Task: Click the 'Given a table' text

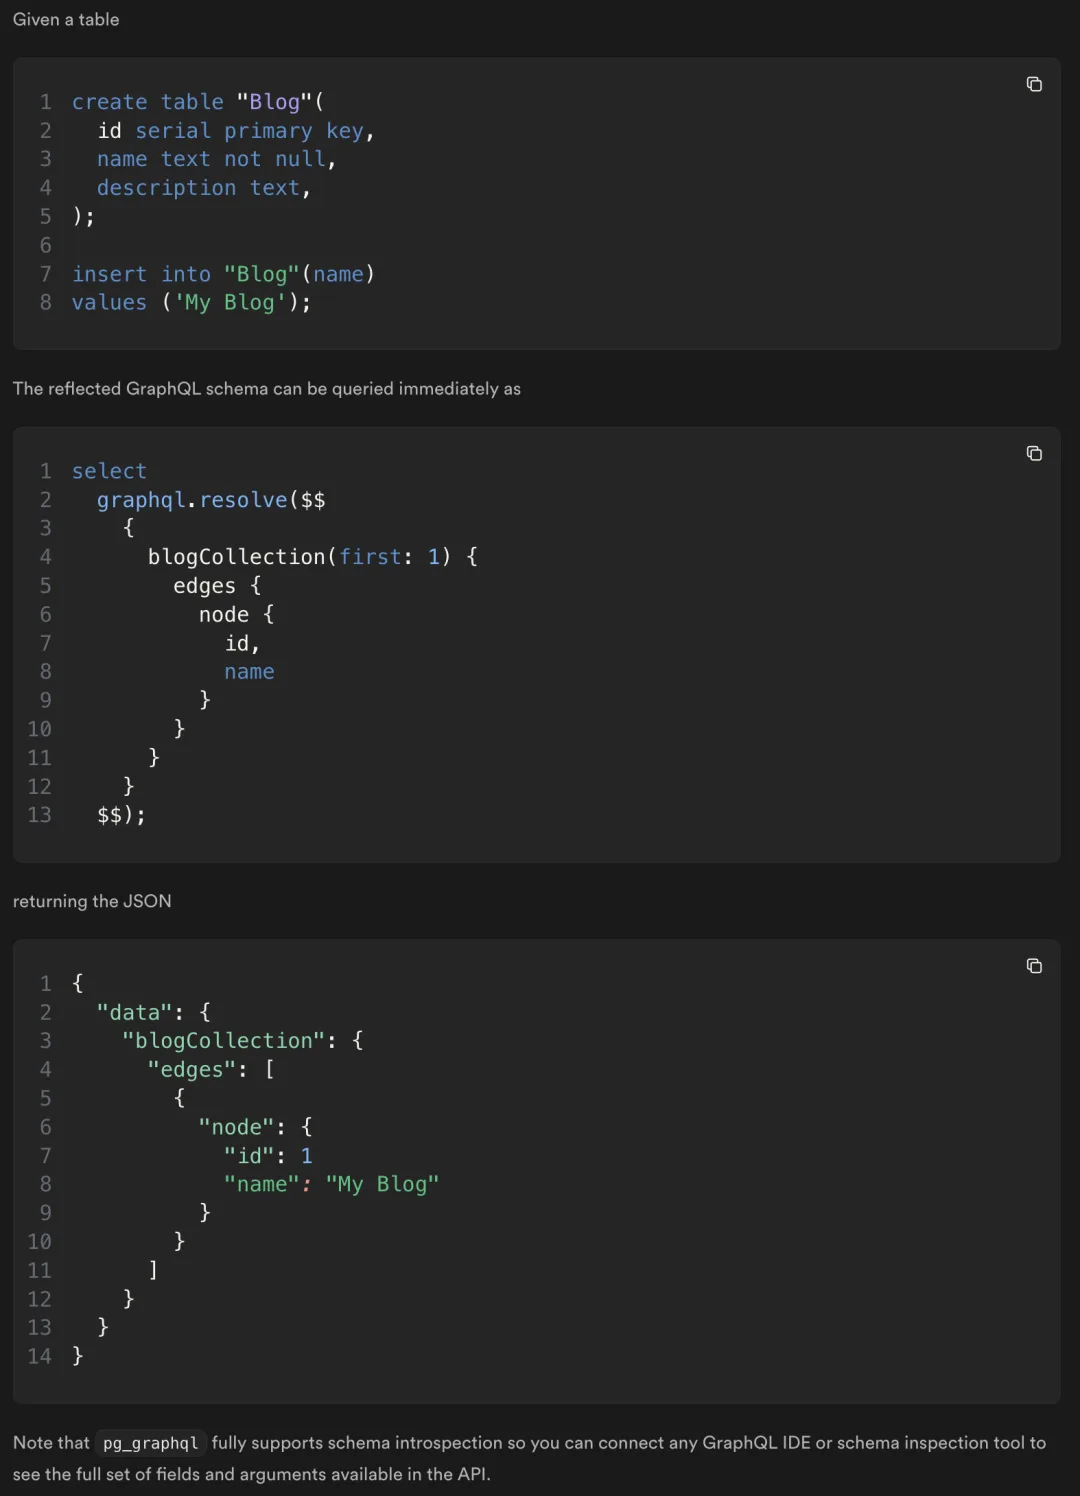Action: [x=66, y=19]
